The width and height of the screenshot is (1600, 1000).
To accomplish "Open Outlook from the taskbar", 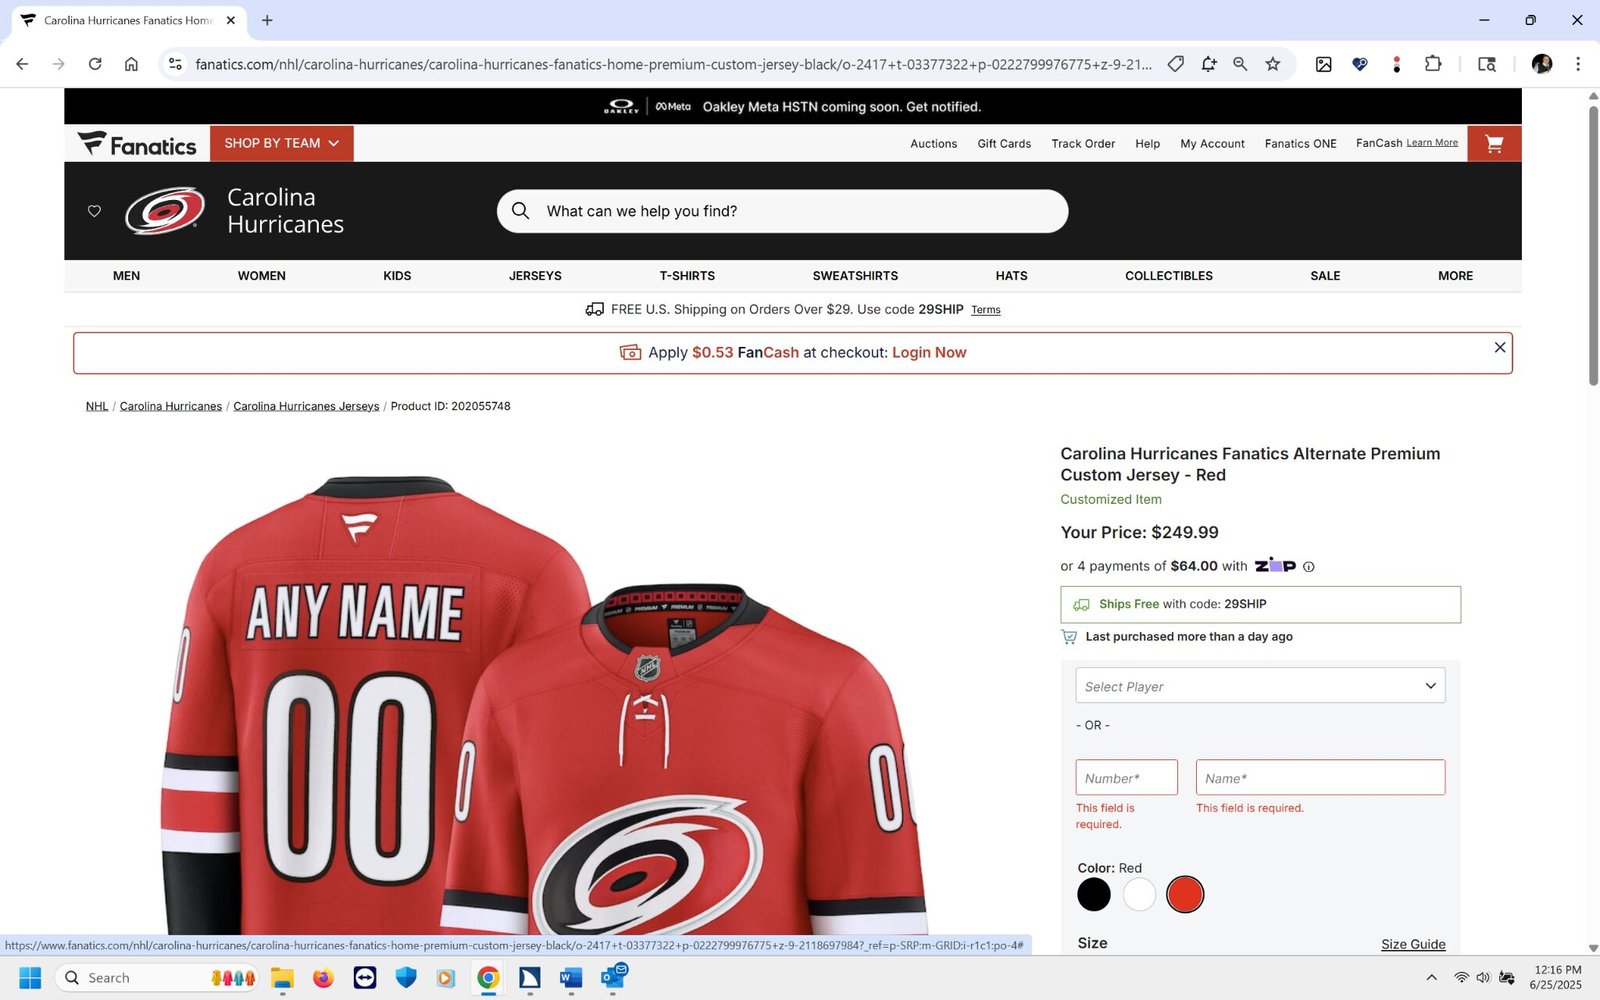I will pyautogui.click(x=613, y=978).
